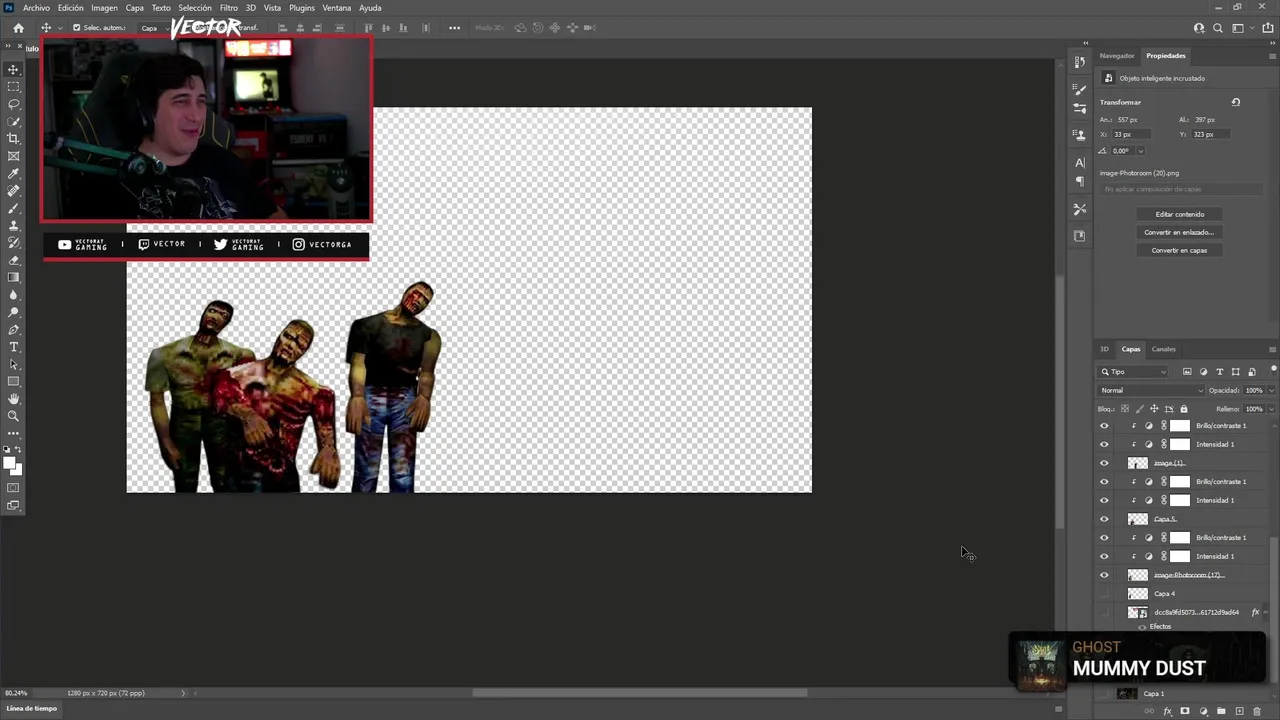
Task: Open the Ventana menu
Action: pos(337,8)
